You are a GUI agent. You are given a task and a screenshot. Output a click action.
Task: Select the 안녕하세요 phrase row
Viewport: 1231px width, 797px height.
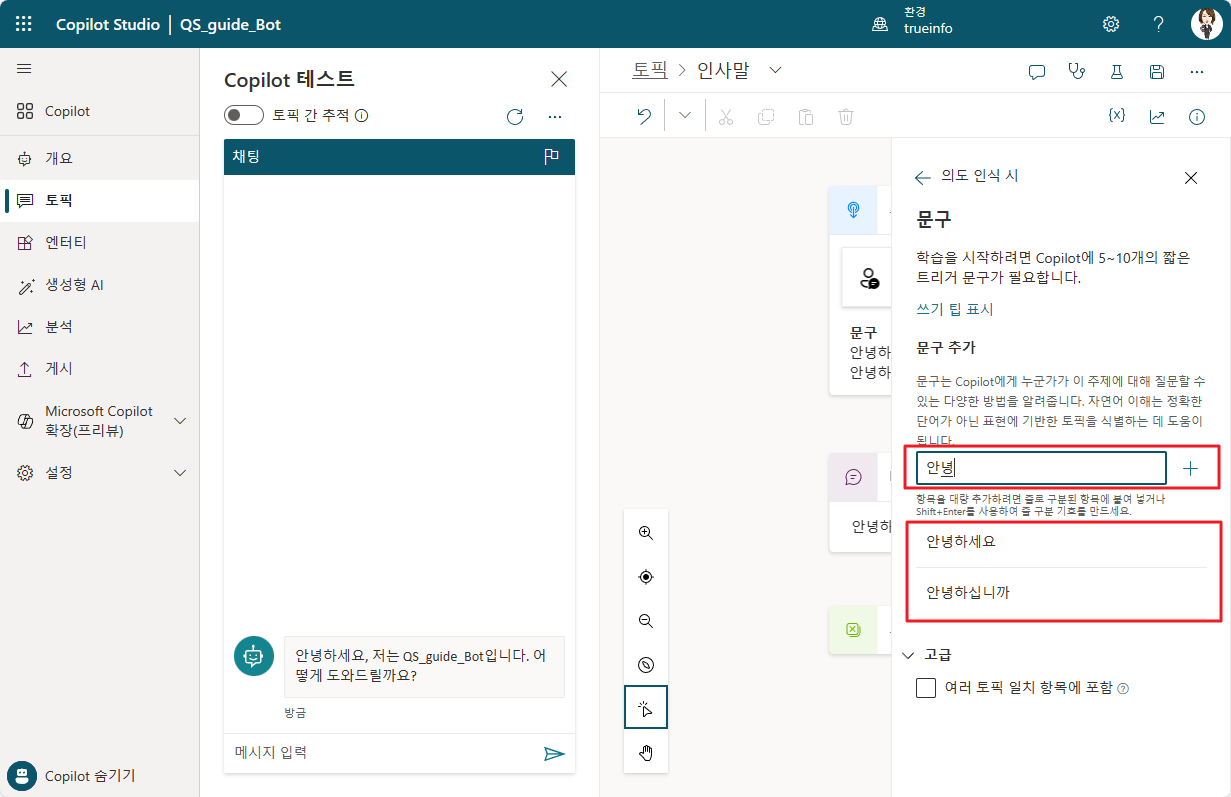(x=1061, y=542)
